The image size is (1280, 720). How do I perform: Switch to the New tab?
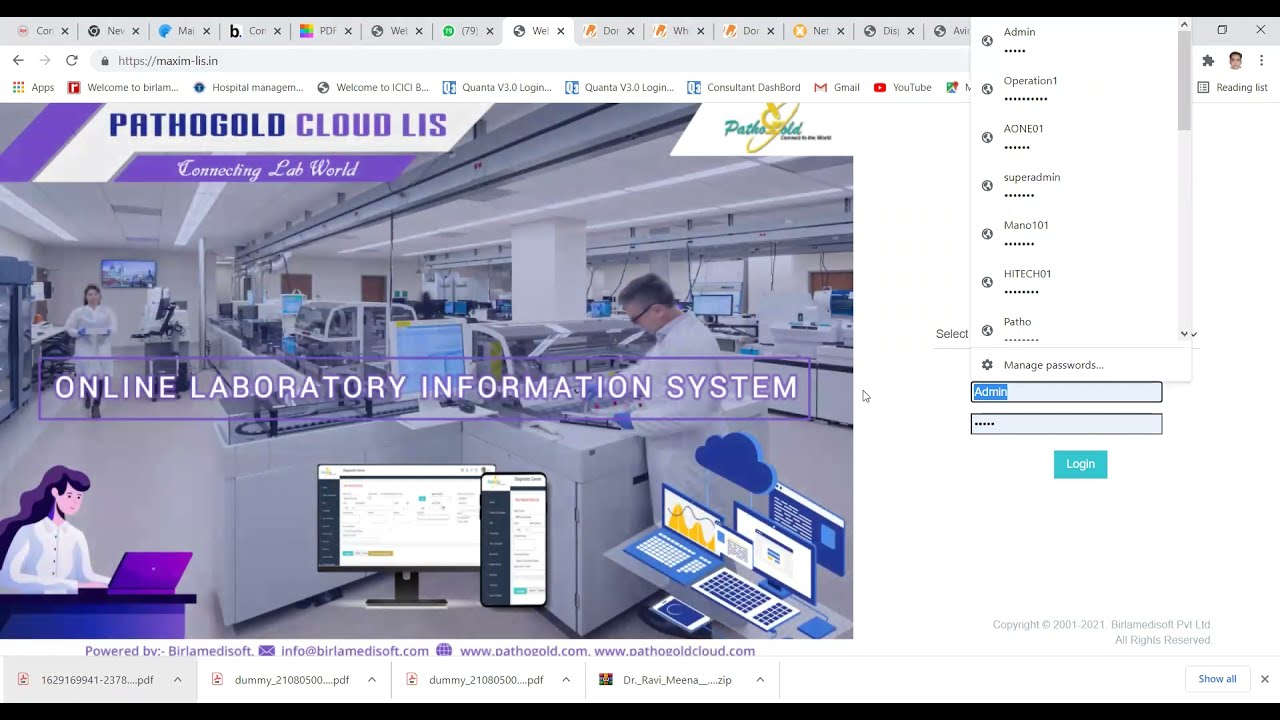[x=115, y=31]
